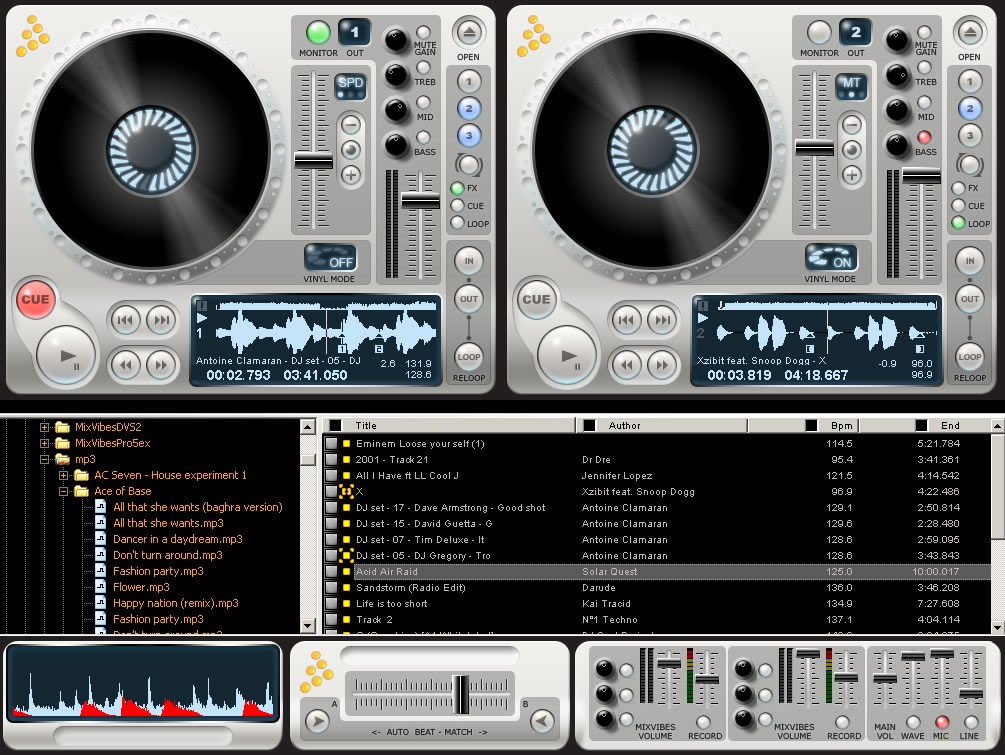Toggle the MUTE GAIN button on deck 1
The width and height of the screenshot is (1005, 755).
click(423, 32)
